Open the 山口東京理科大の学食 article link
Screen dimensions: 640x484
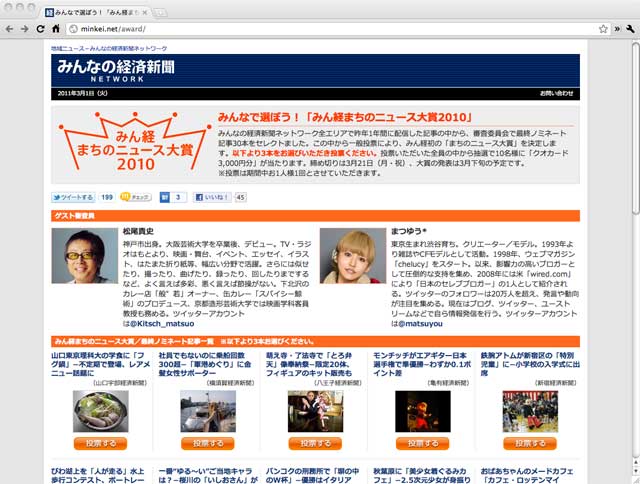[100, 364]
